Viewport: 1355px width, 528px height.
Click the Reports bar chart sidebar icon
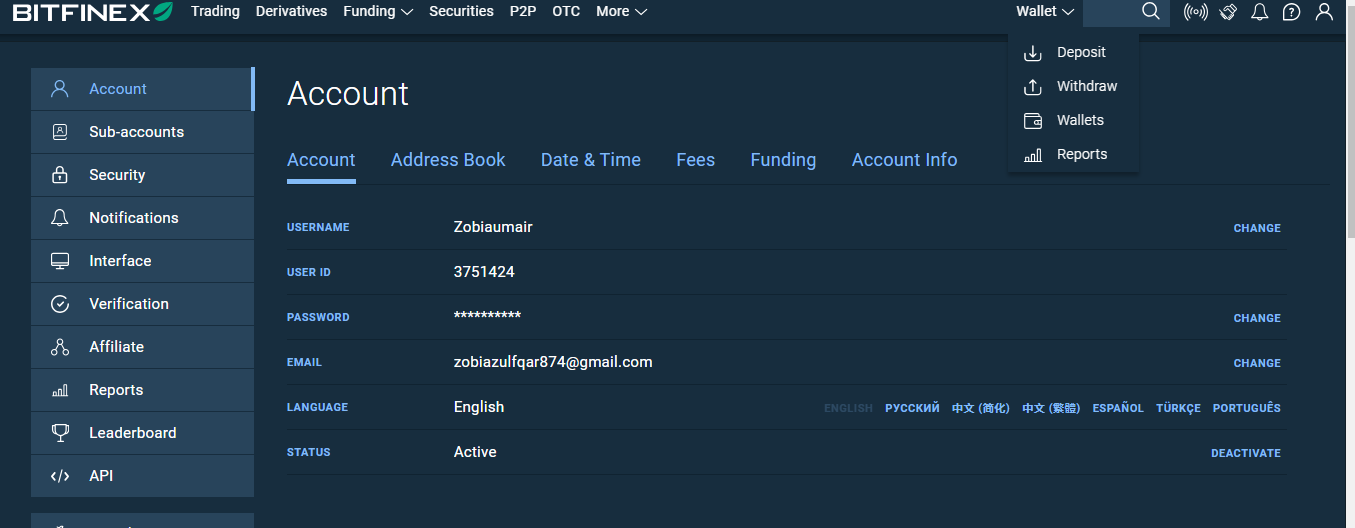pyautogui.click(x=60, y=390)
